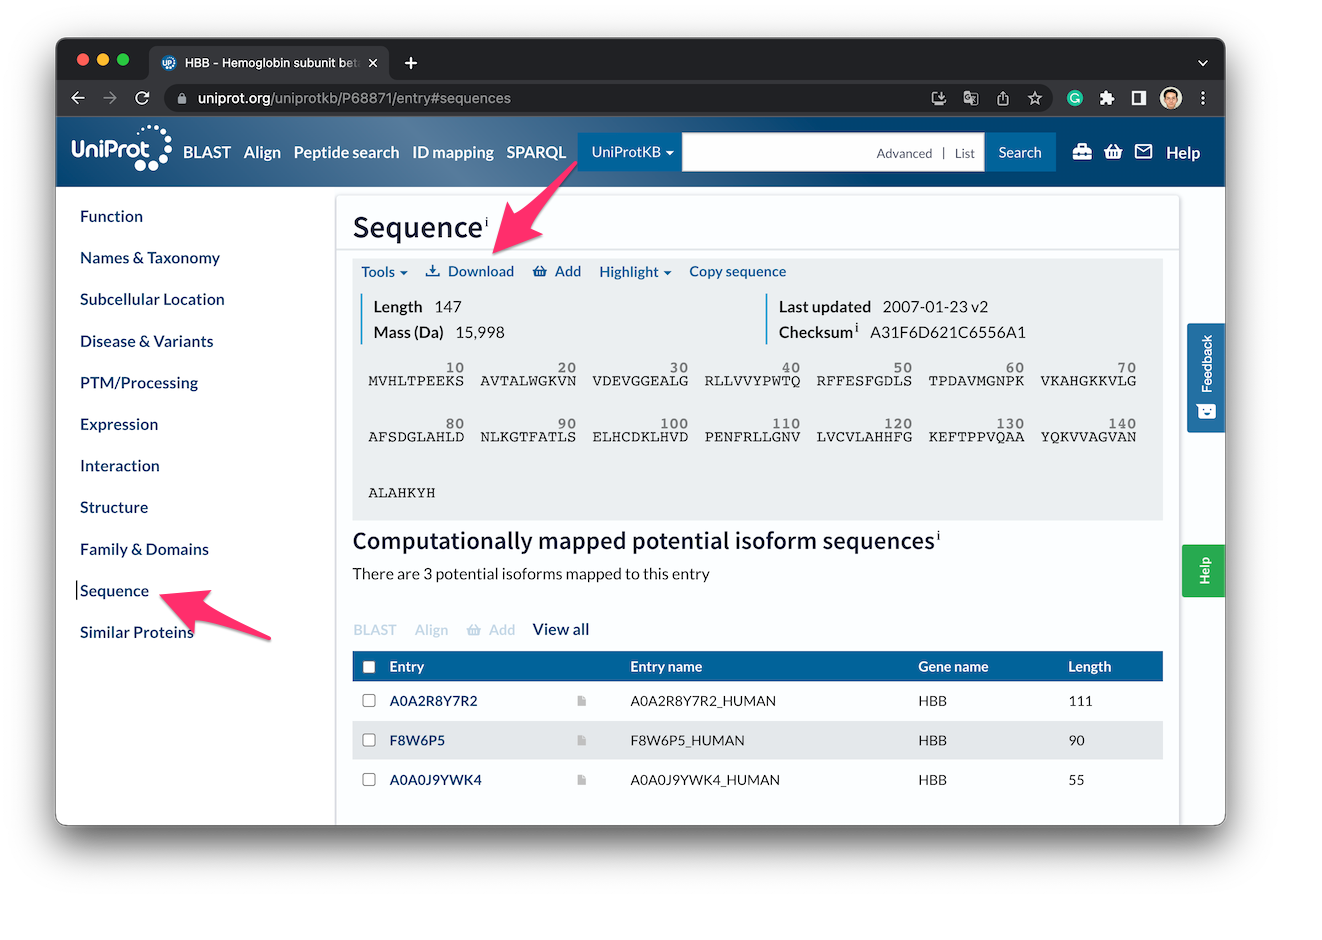
Task: Open the browser extensions puzzle icon
Action: (1106, 98)
